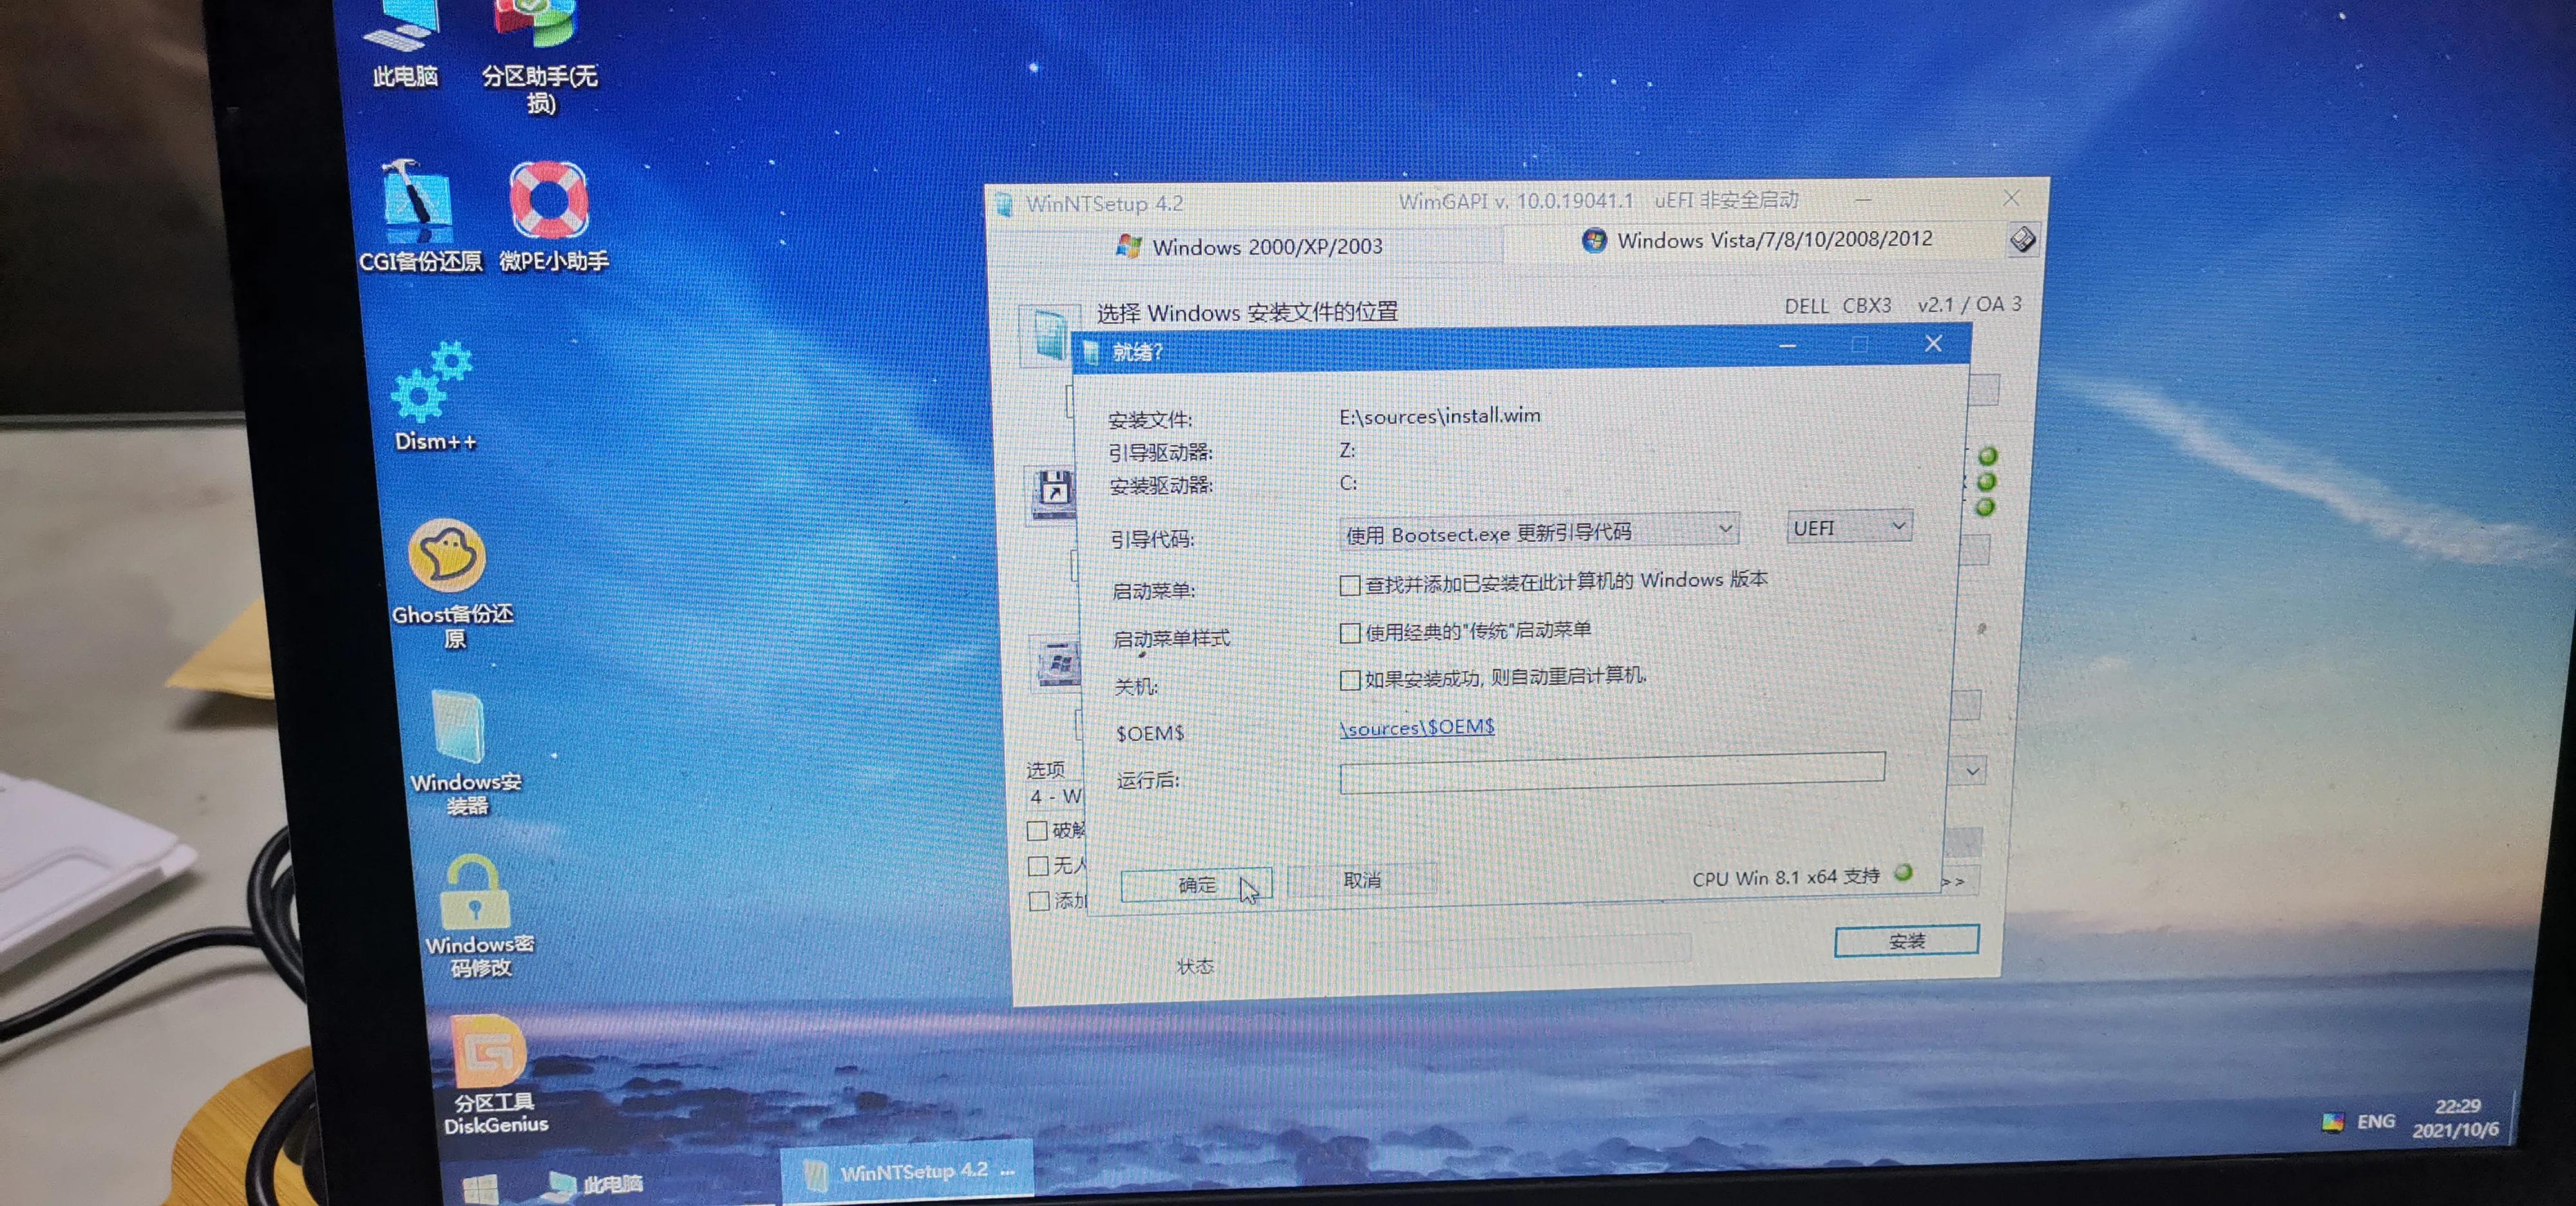The width and height of the screenshot is (2576, 1206).
Task: Confirm the 就绪 dialog with 确定
Action: pyautogui.click(x=1196, y=884)
